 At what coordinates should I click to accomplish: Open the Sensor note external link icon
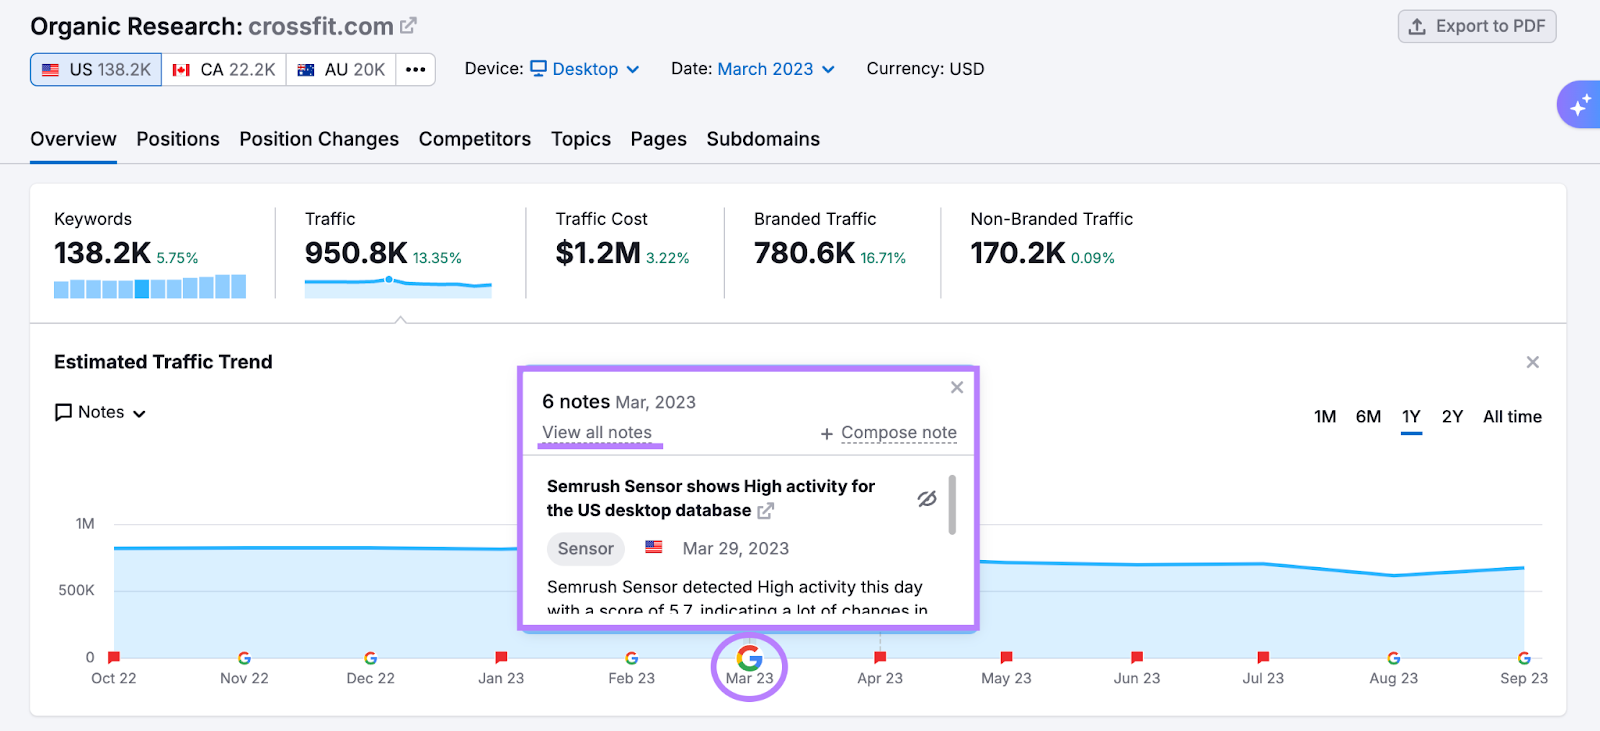[x=765, y=511]
